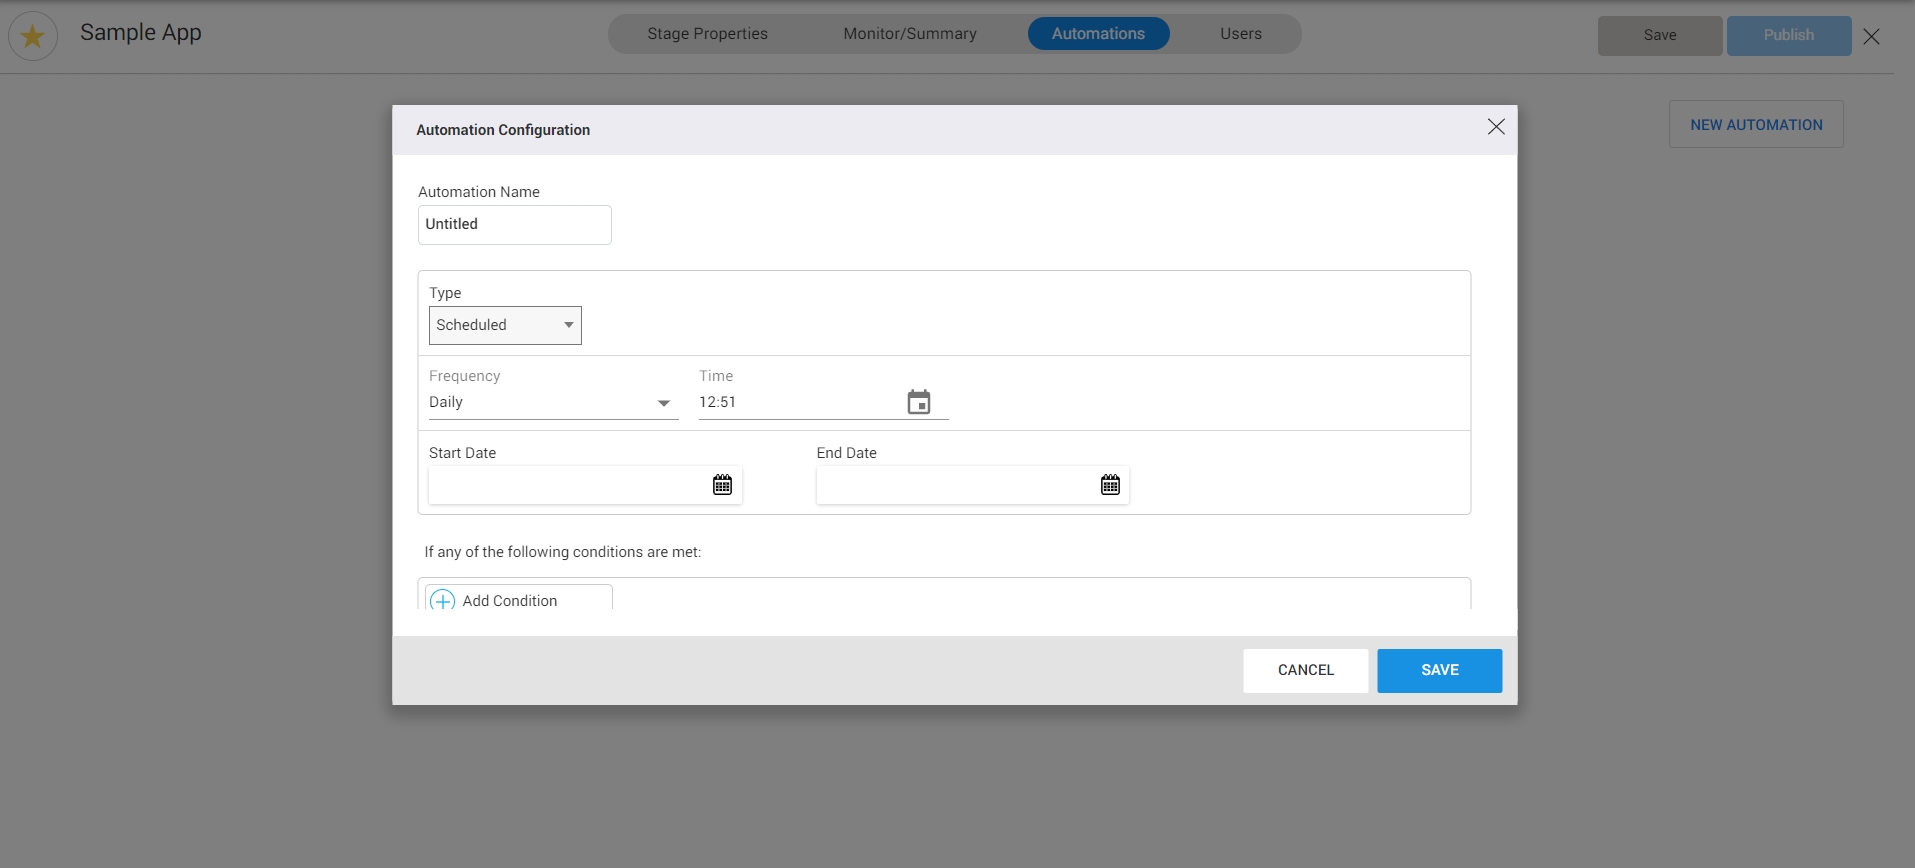Click the Publish button
1915x868 pixels.
pos(1788,36)
